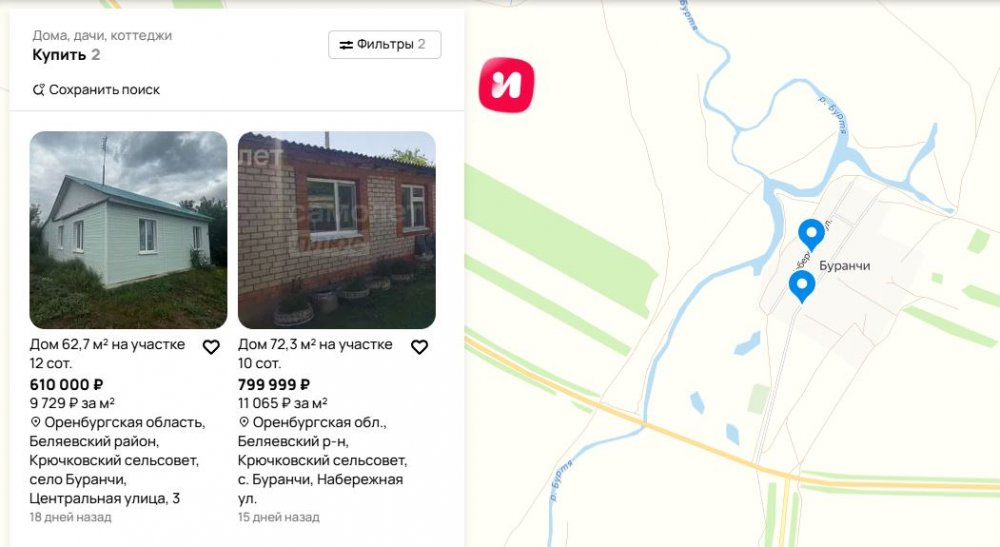Open photo of green-roofed white house
The height and width of the screenshot is (547, 1000).
tap(128, 230)
